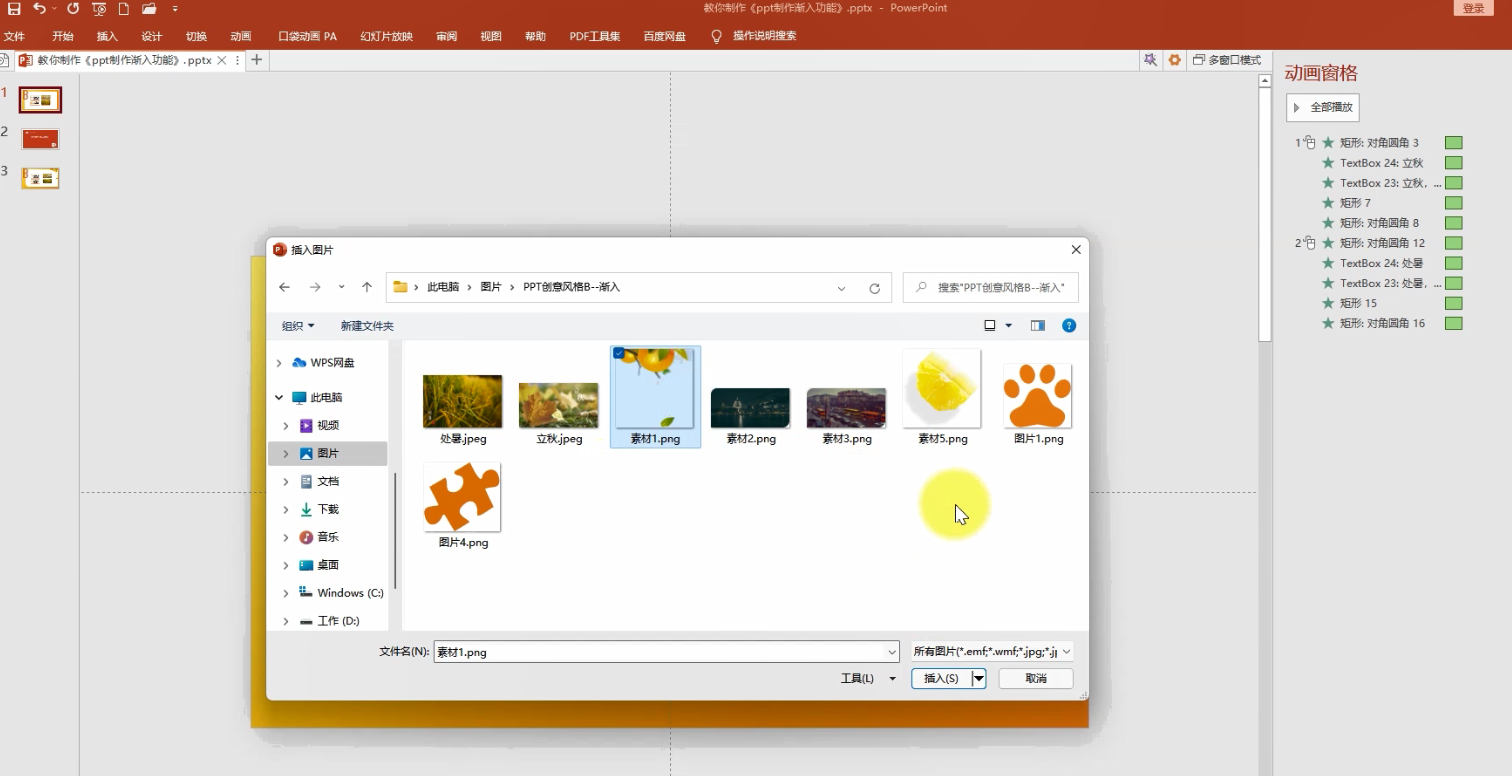
Task: Close the pptx document tab
Action: click(x=222, y=60)
